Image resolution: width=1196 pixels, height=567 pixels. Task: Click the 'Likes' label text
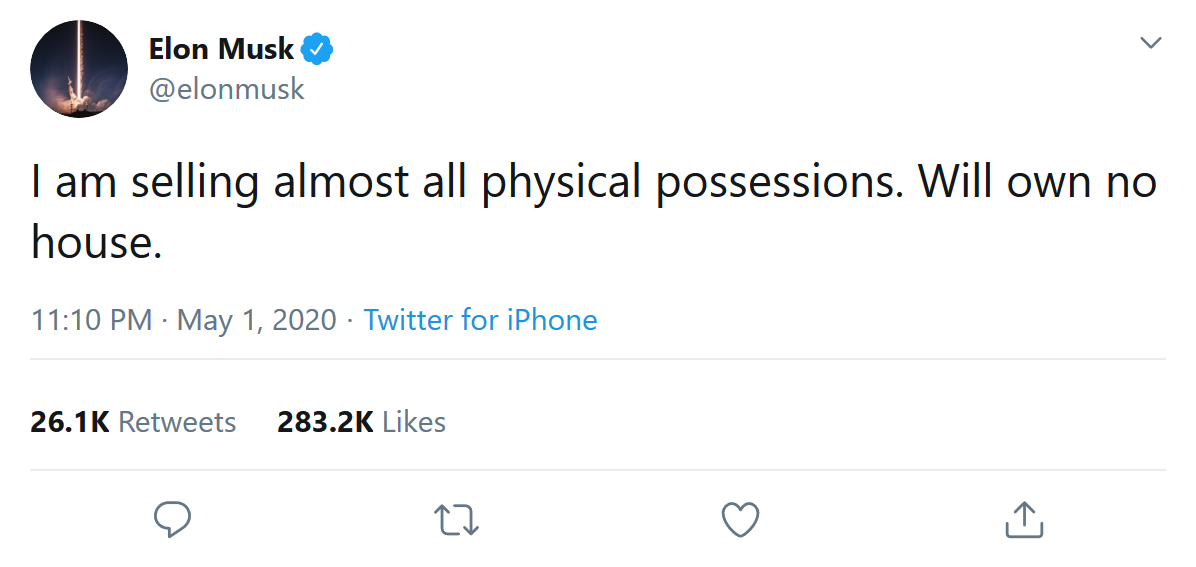[414, 422]
